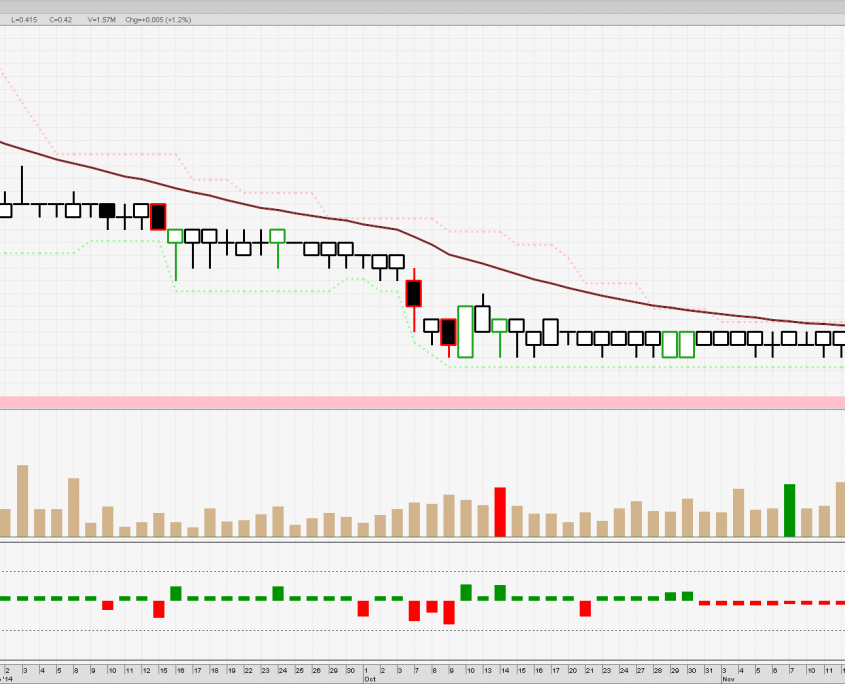This screenshot has height=684, width=845.
Task: Select the tall green-outlined candle on Oct 10
Action: pyautogui.click(x=465, y=331)
